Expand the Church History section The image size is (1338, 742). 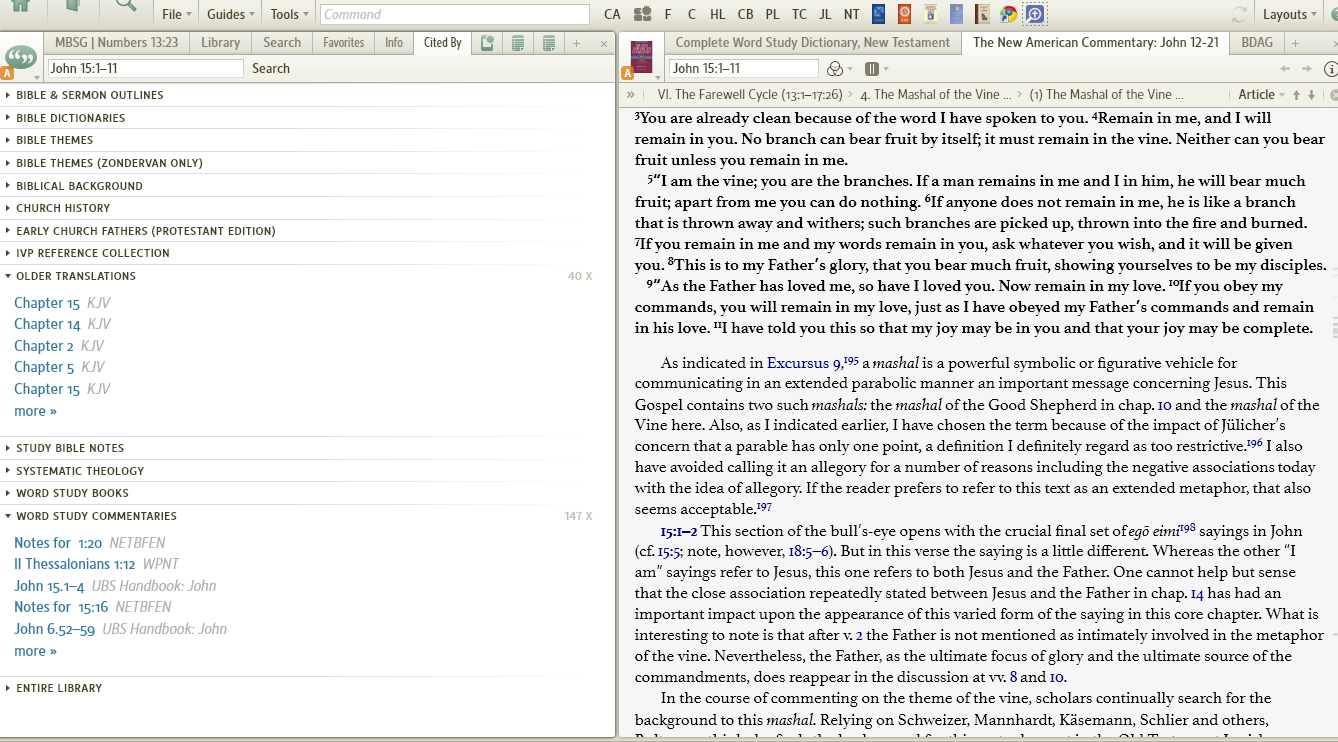pyautogui.click(x=63, y=208)
